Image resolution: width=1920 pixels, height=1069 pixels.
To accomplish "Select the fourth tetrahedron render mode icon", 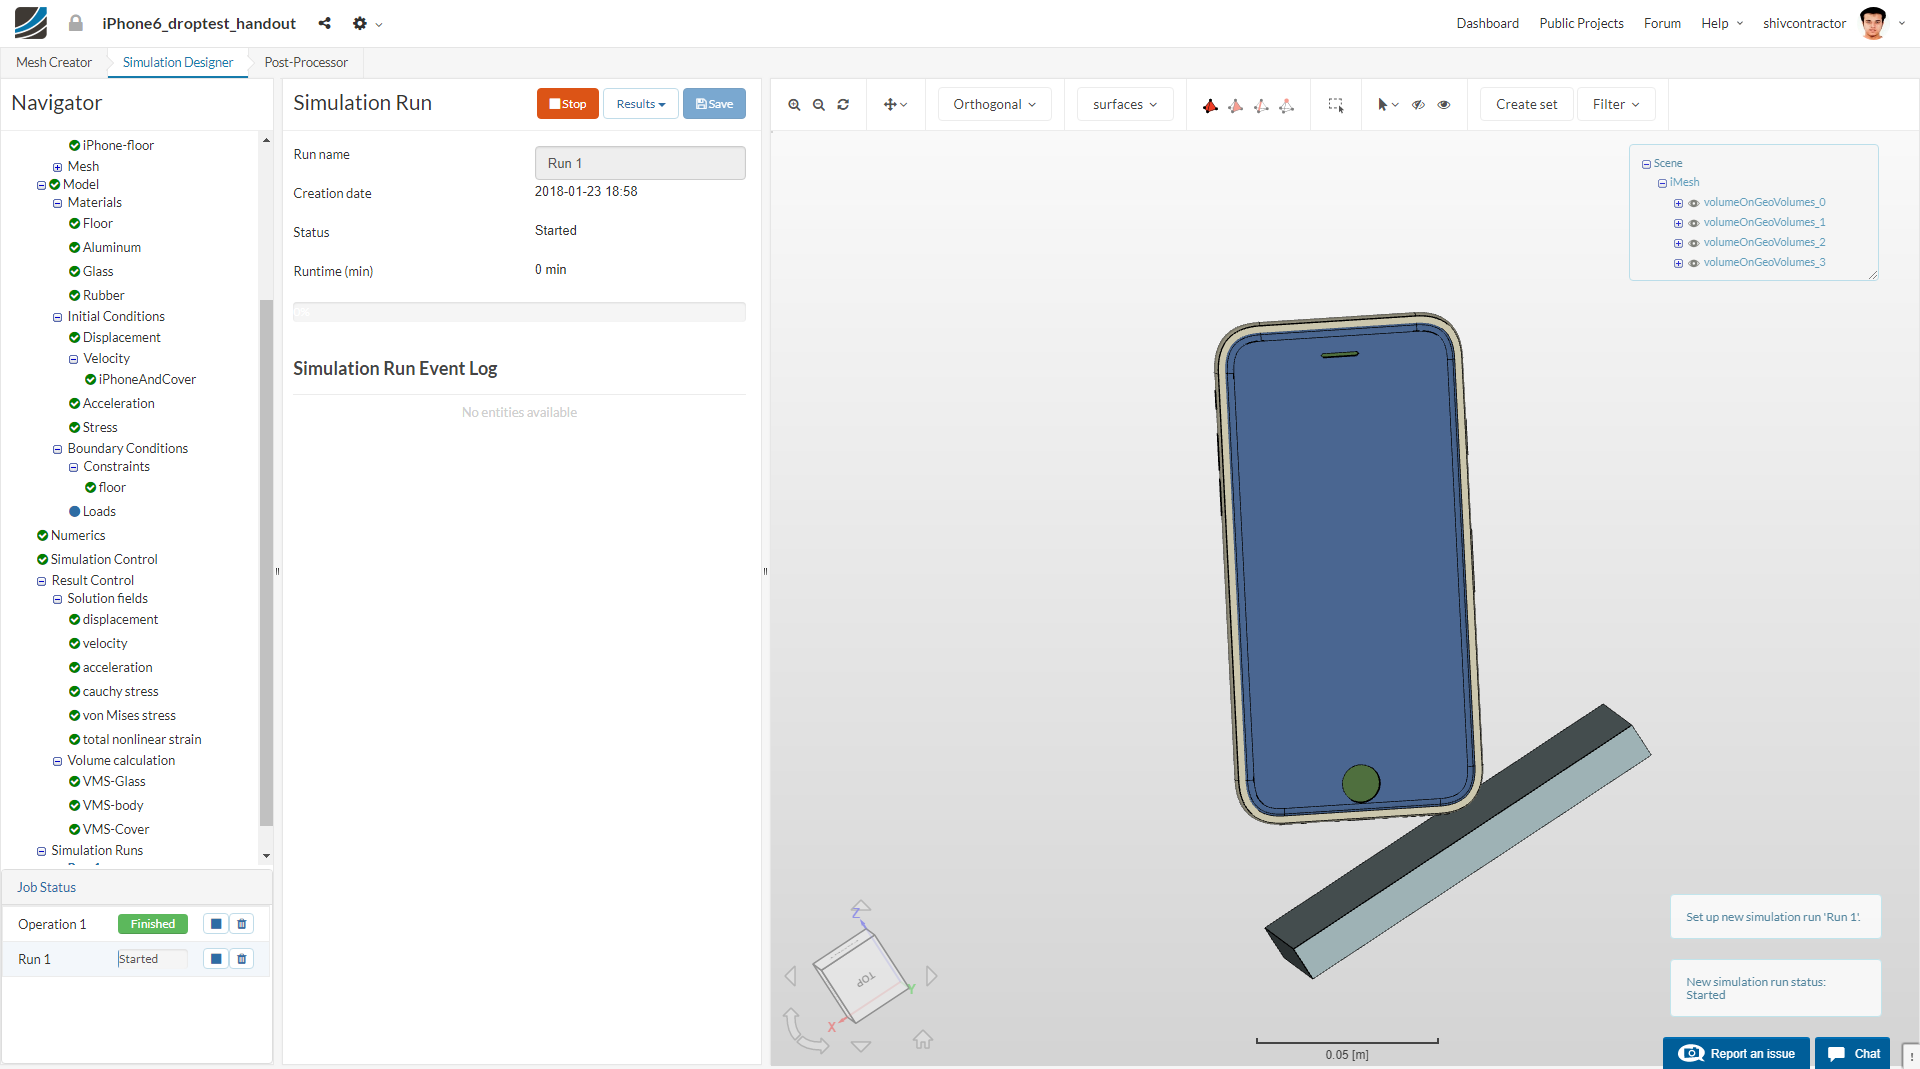I will pos(1287,105).
